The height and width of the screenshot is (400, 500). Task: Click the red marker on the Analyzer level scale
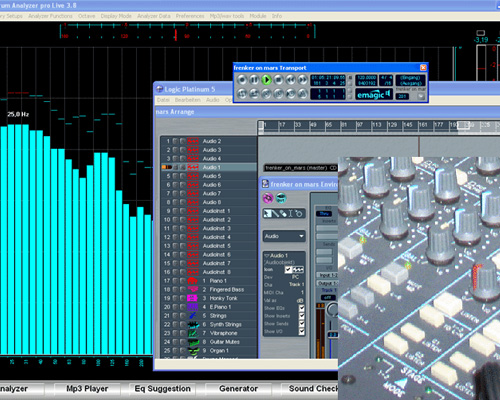pyautogui.click(x=176, y=35)
